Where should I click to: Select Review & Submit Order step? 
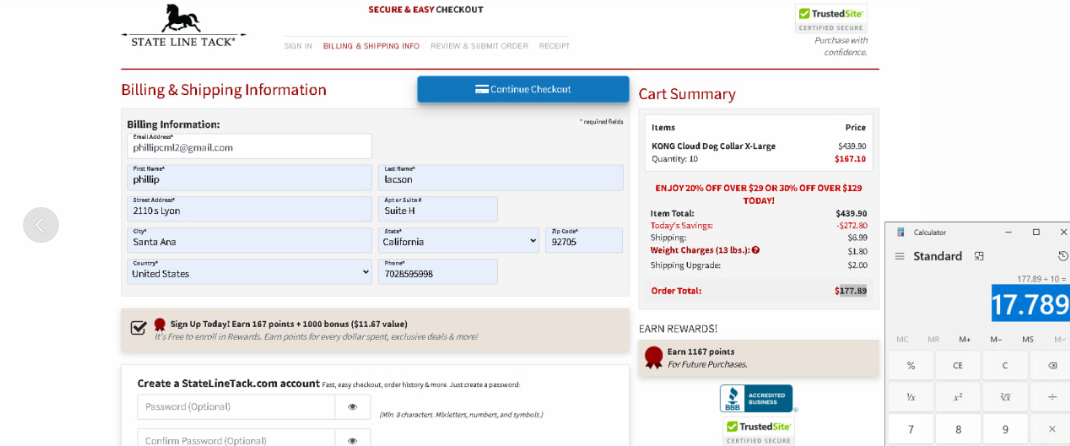click(x=479, y=46)
